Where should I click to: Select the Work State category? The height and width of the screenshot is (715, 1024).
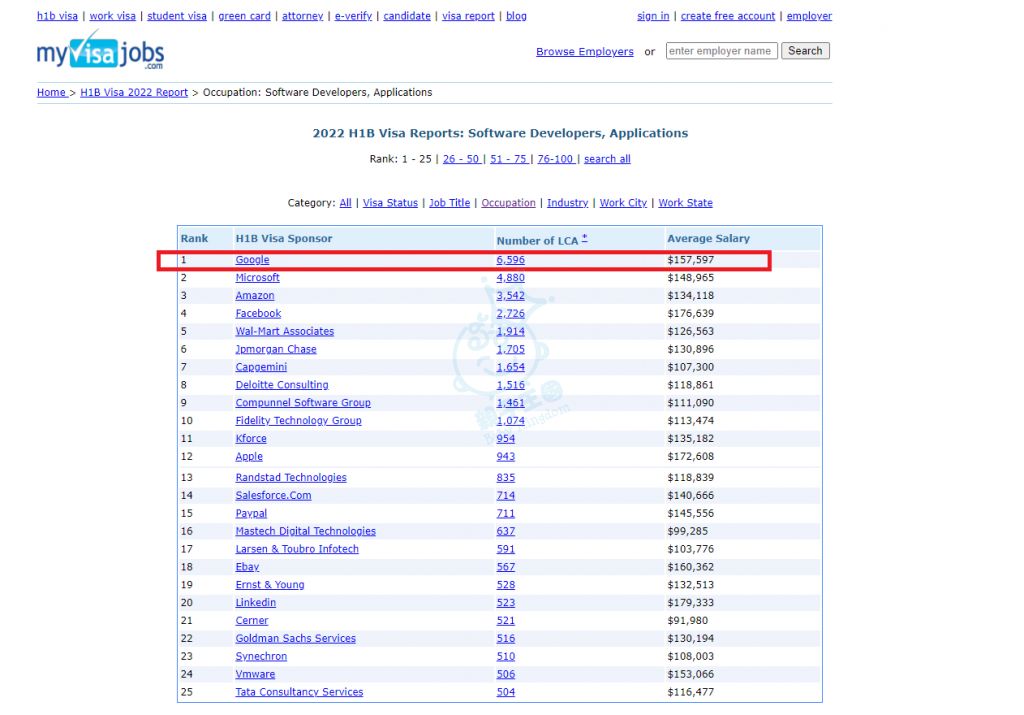pyautogui.click(x=685, y=202)
